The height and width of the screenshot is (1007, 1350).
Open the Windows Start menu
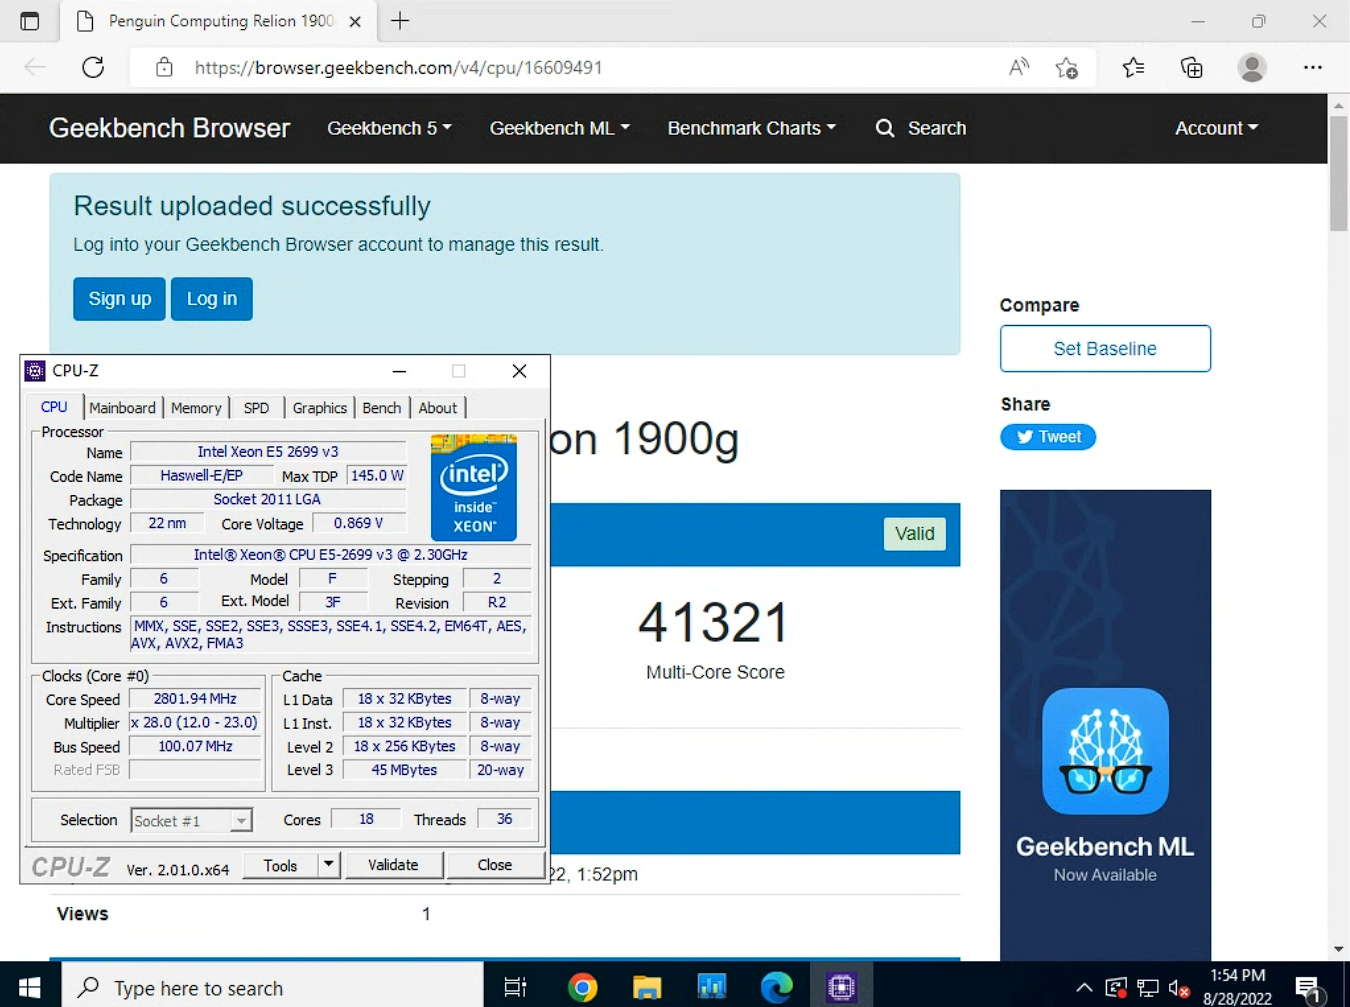pos(30,987)
